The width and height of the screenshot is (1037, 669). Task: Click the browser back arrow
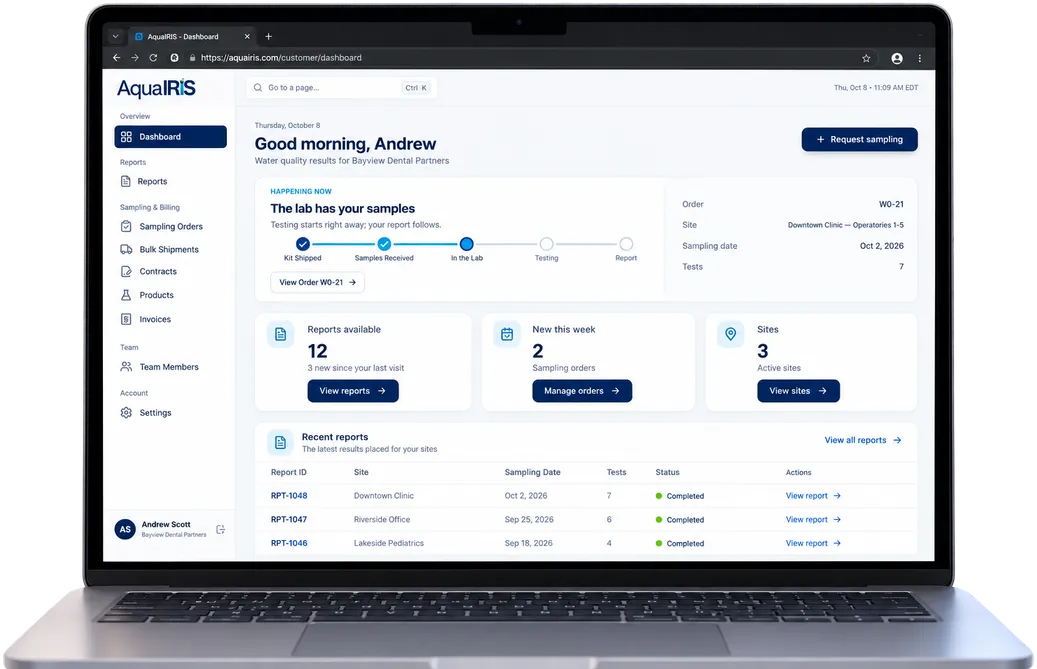click(x=116, y=58)
